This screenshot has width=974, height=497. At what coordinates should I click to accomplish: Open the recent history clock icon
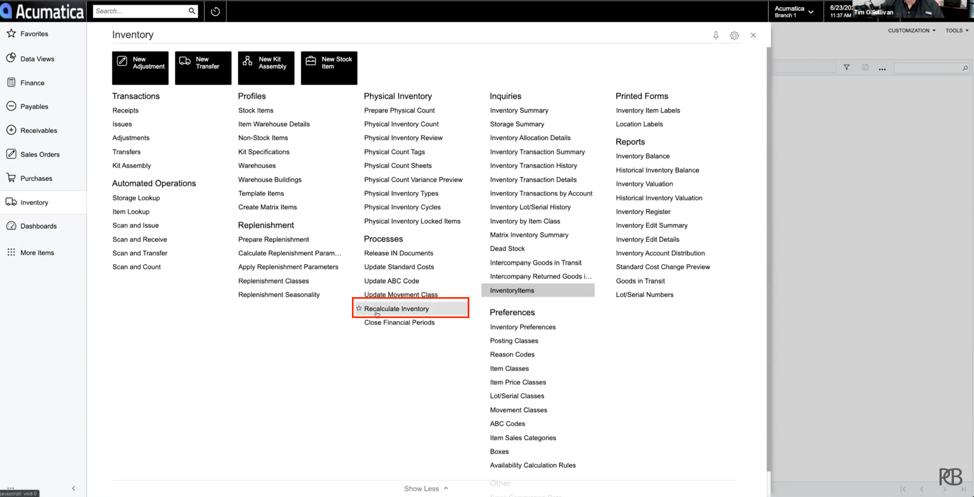click(215, 11)
